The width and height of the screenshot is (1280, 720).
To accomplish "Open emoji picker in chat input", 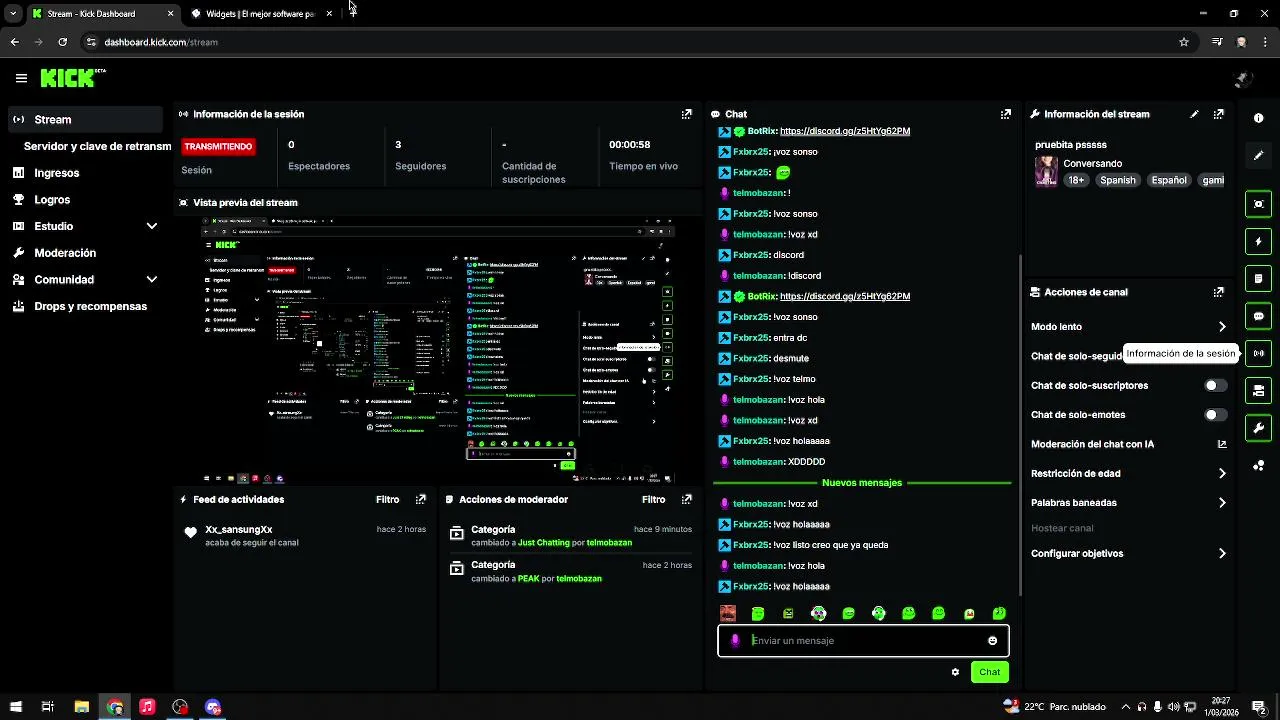I will pyautogui.click(x=992, y=641).
